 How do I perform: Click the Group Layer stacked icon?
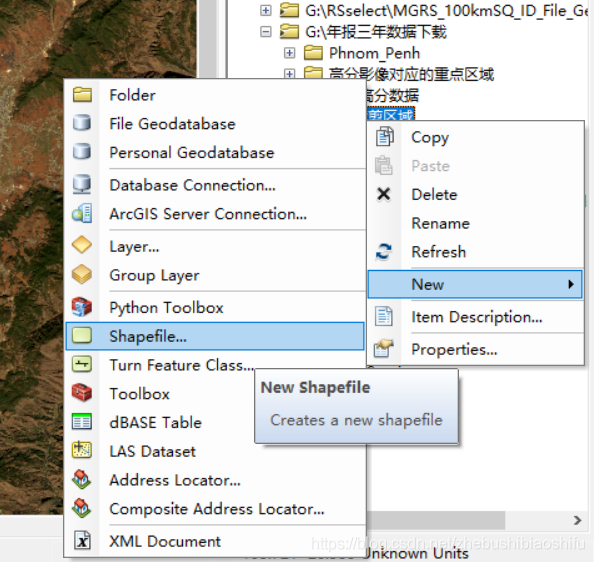(82, 274)
